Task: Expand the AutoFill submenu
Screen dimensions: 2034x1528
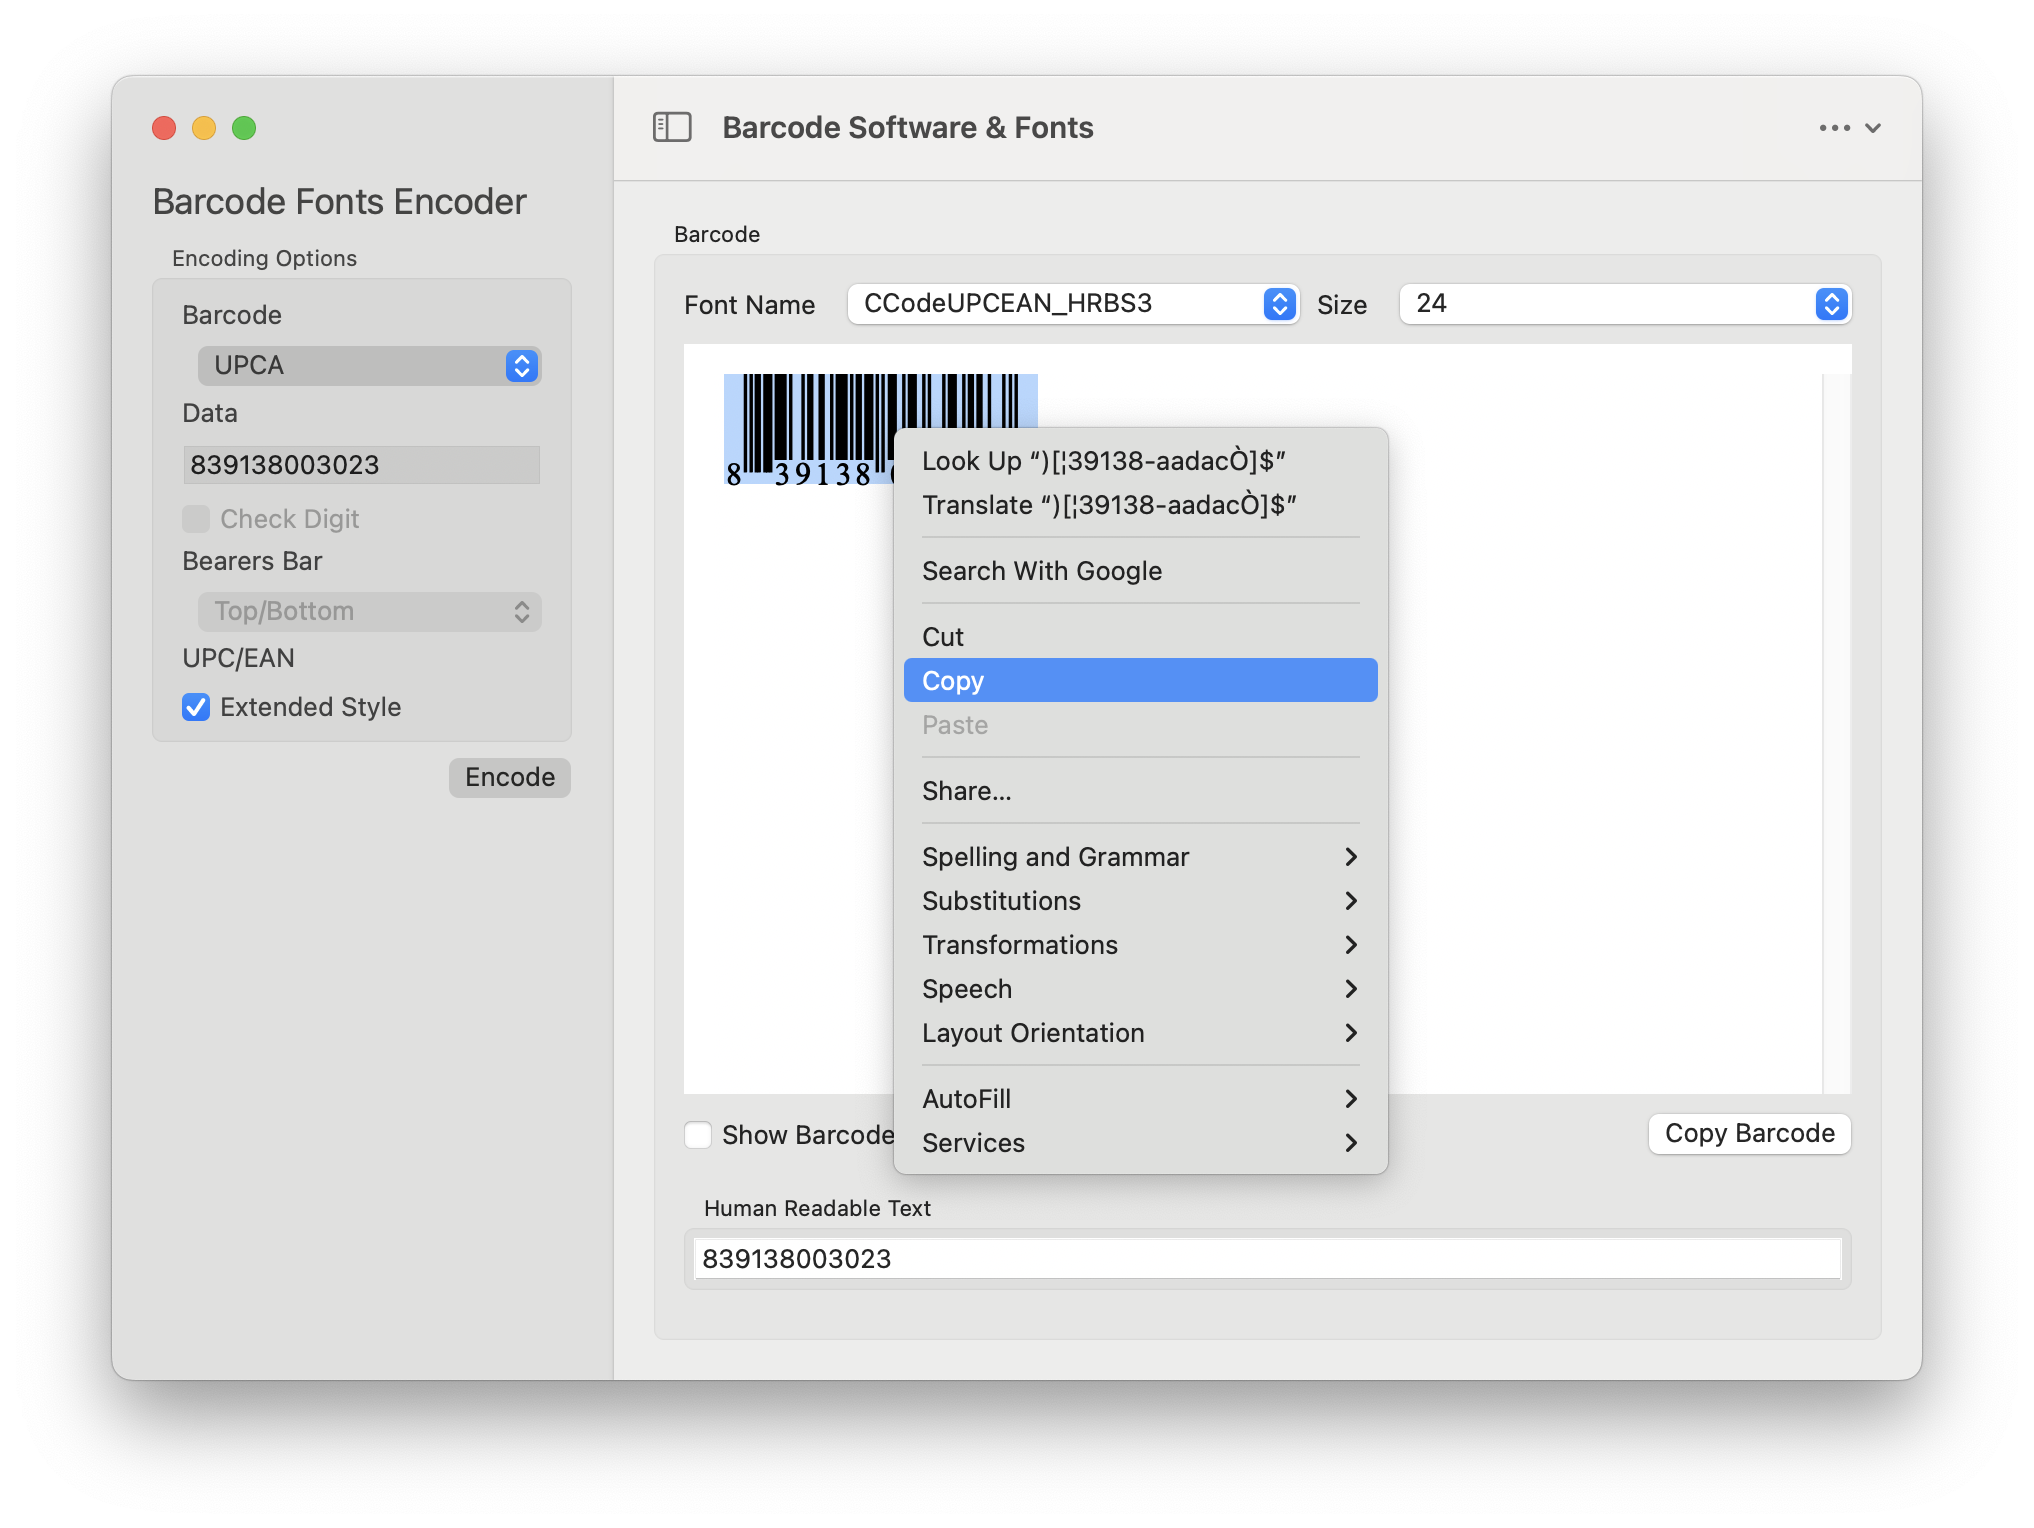Action: click(1140, 1099)
